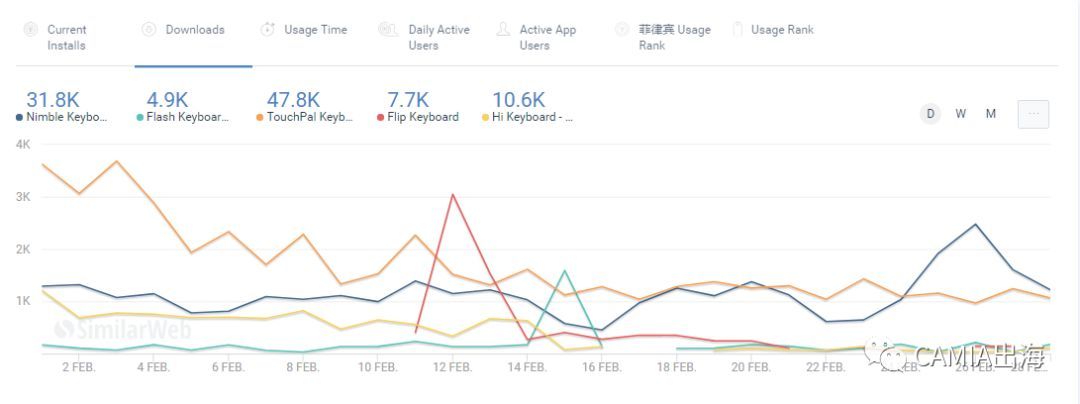Switch to Daily Active Users tab
The image size is (1080, 404).
tap(438, 38)
